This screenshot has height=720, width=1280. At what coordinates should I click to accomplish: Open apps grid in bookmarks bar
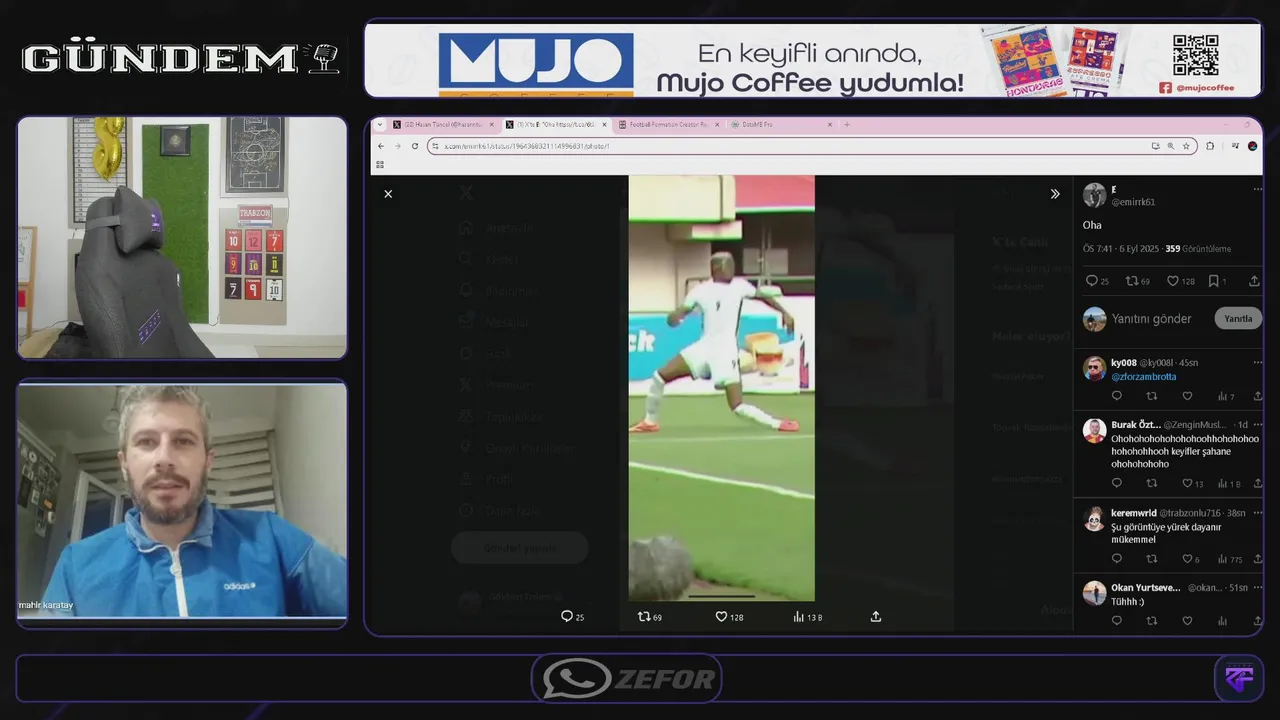(x=380, y=164)
